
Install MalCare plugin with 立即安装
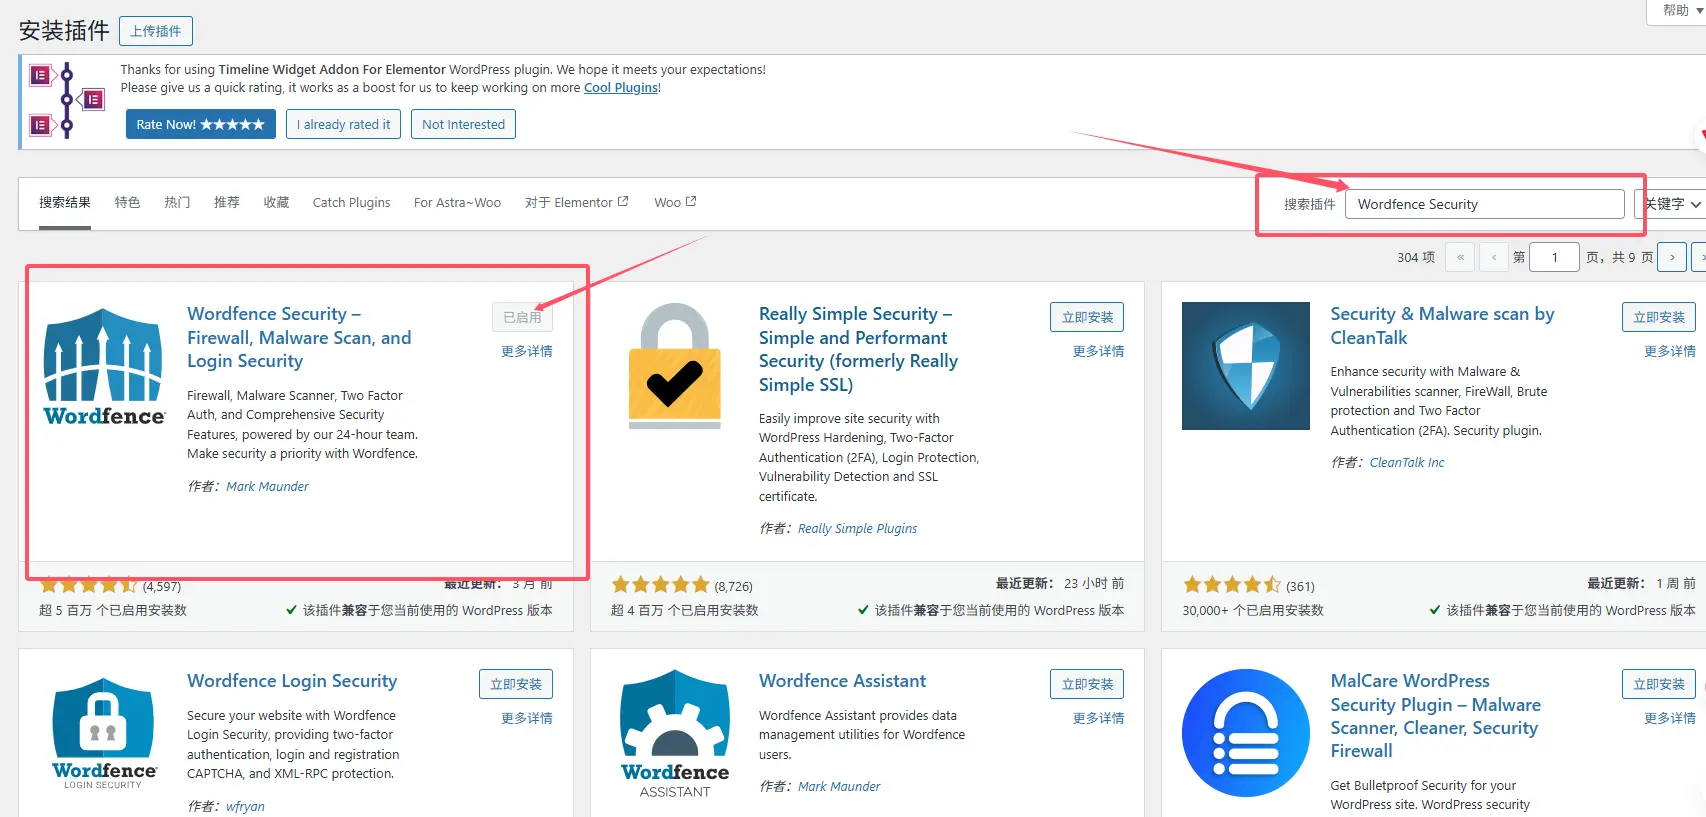pyautogui.click(x=1658, y=684)
